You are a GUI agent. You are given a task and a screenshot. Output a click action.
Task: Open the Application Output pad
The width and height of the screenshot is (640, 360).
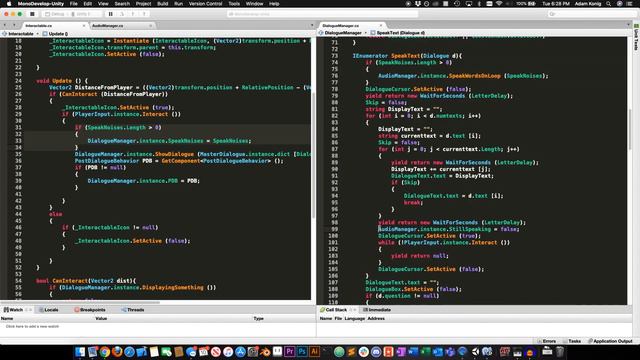[610, 341]
